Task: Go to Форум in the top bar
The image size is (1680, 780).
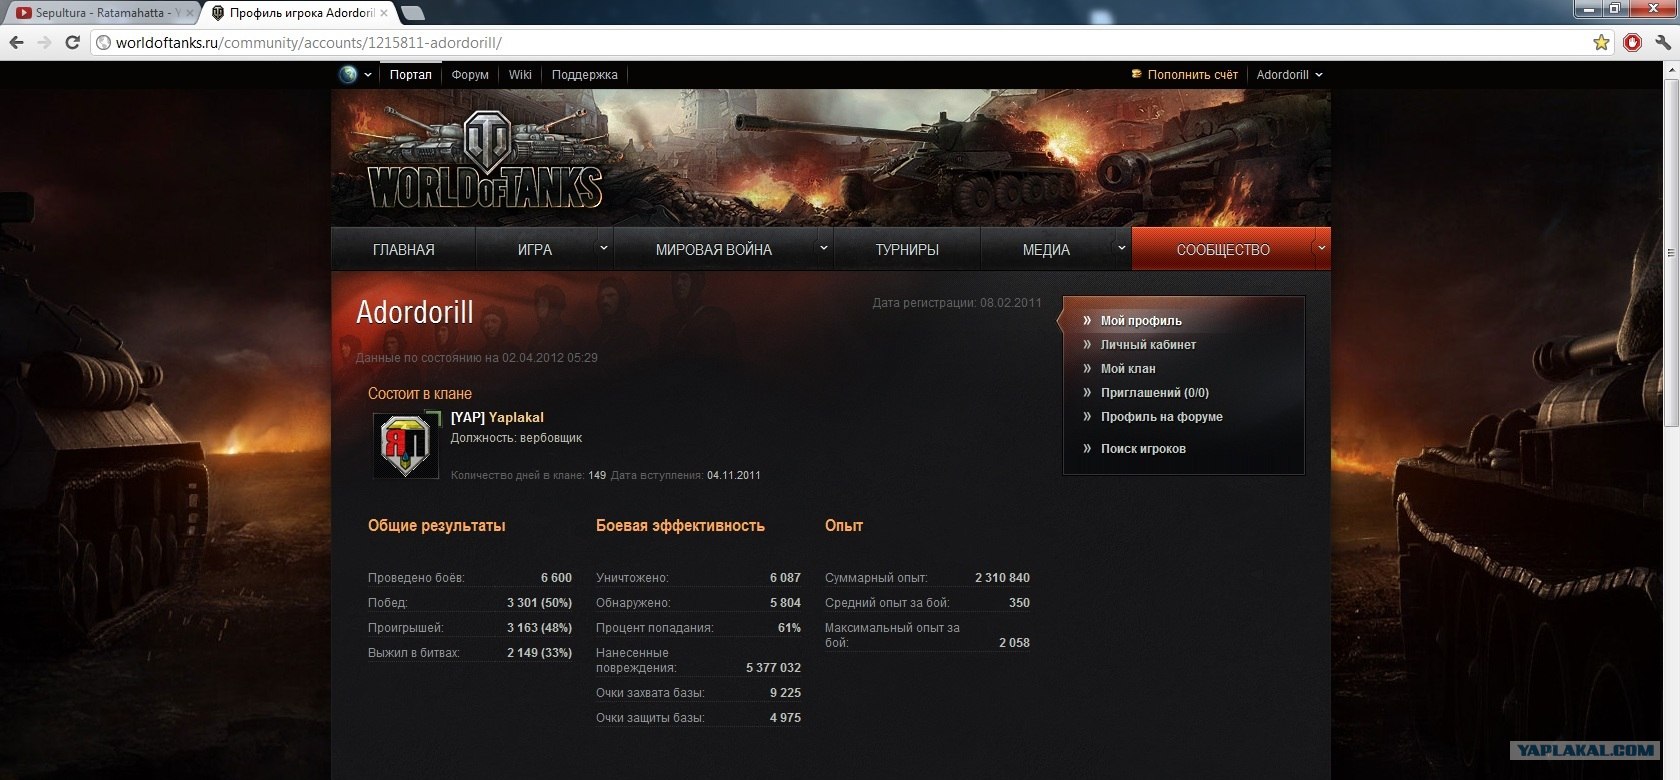Action: point(470,75)
